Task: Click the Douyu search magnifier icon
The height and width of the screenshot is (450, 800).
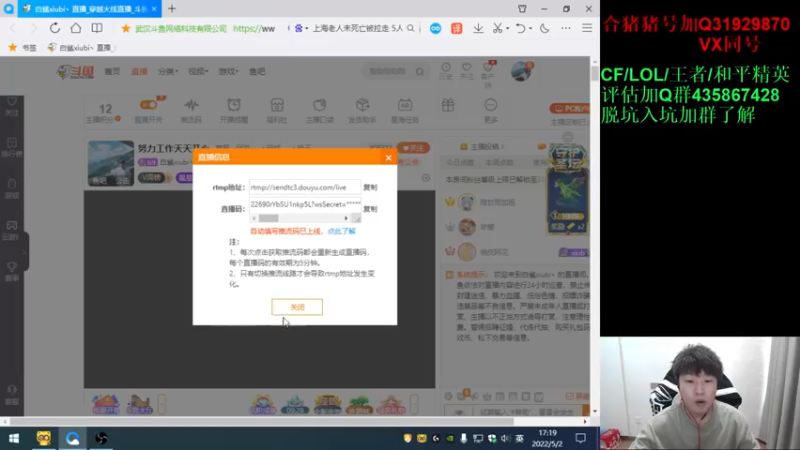Action: 419,71
